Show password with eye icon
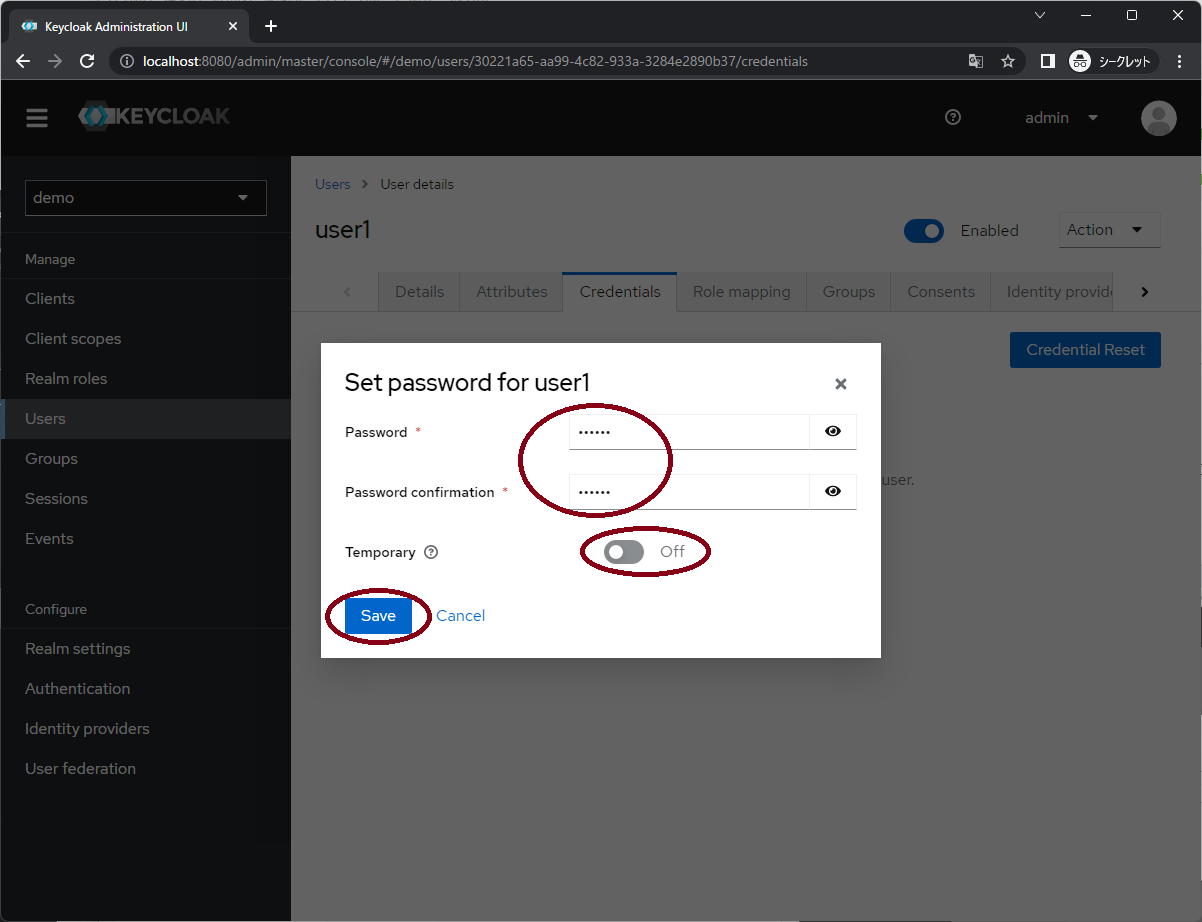The image size is (1202, 922). click(833, 432)
